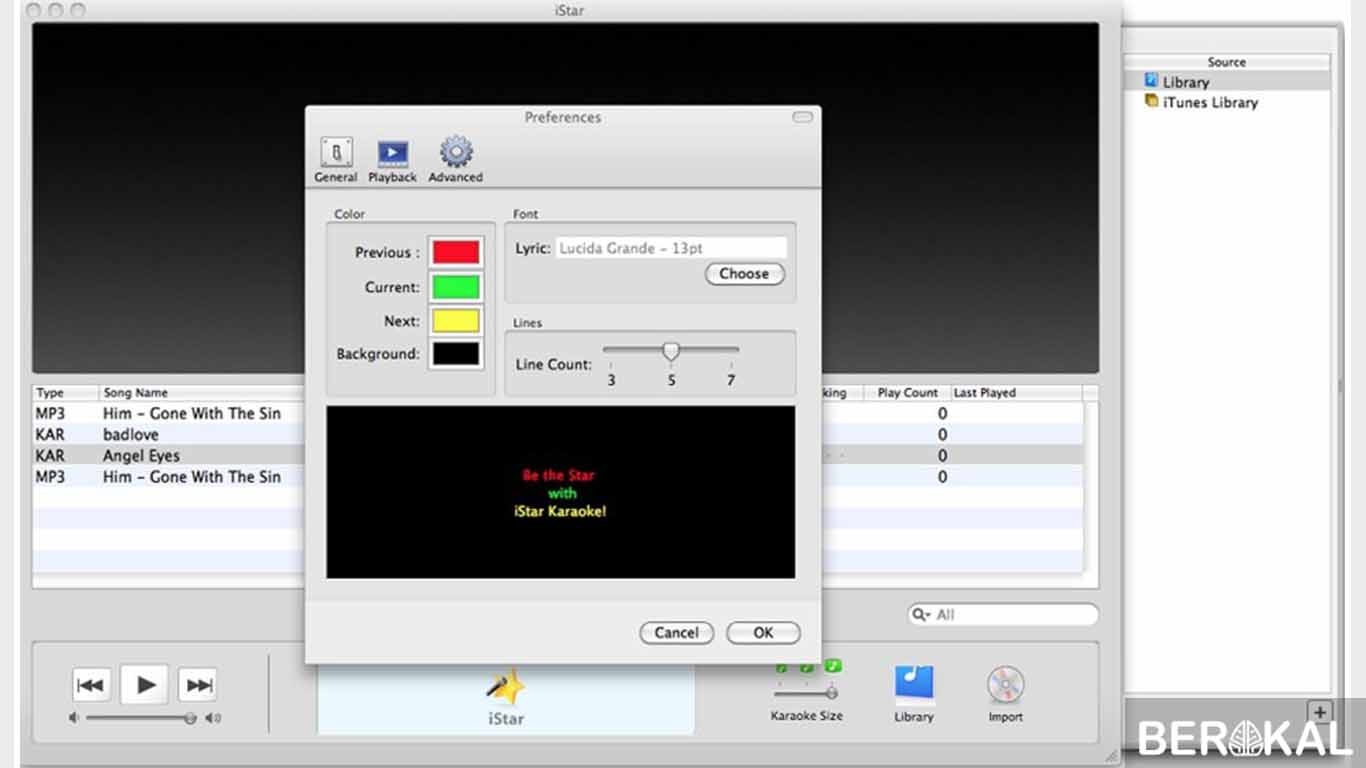Click the next track button
Screen dimensions: 1366x768
[198, 685]
